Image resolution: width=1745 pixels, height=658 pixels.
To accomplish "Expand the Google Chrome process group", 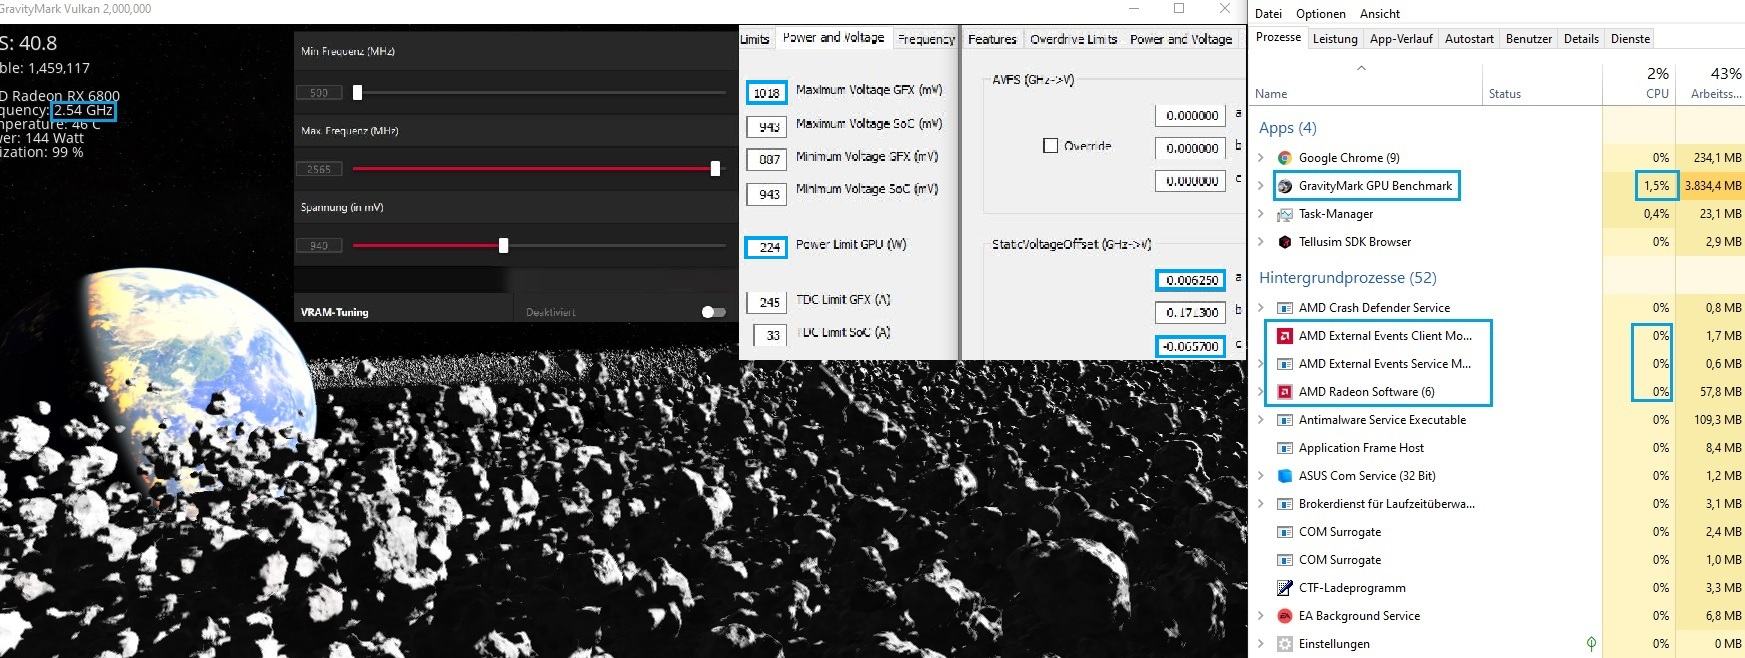I will click(x=1261, y=158).
